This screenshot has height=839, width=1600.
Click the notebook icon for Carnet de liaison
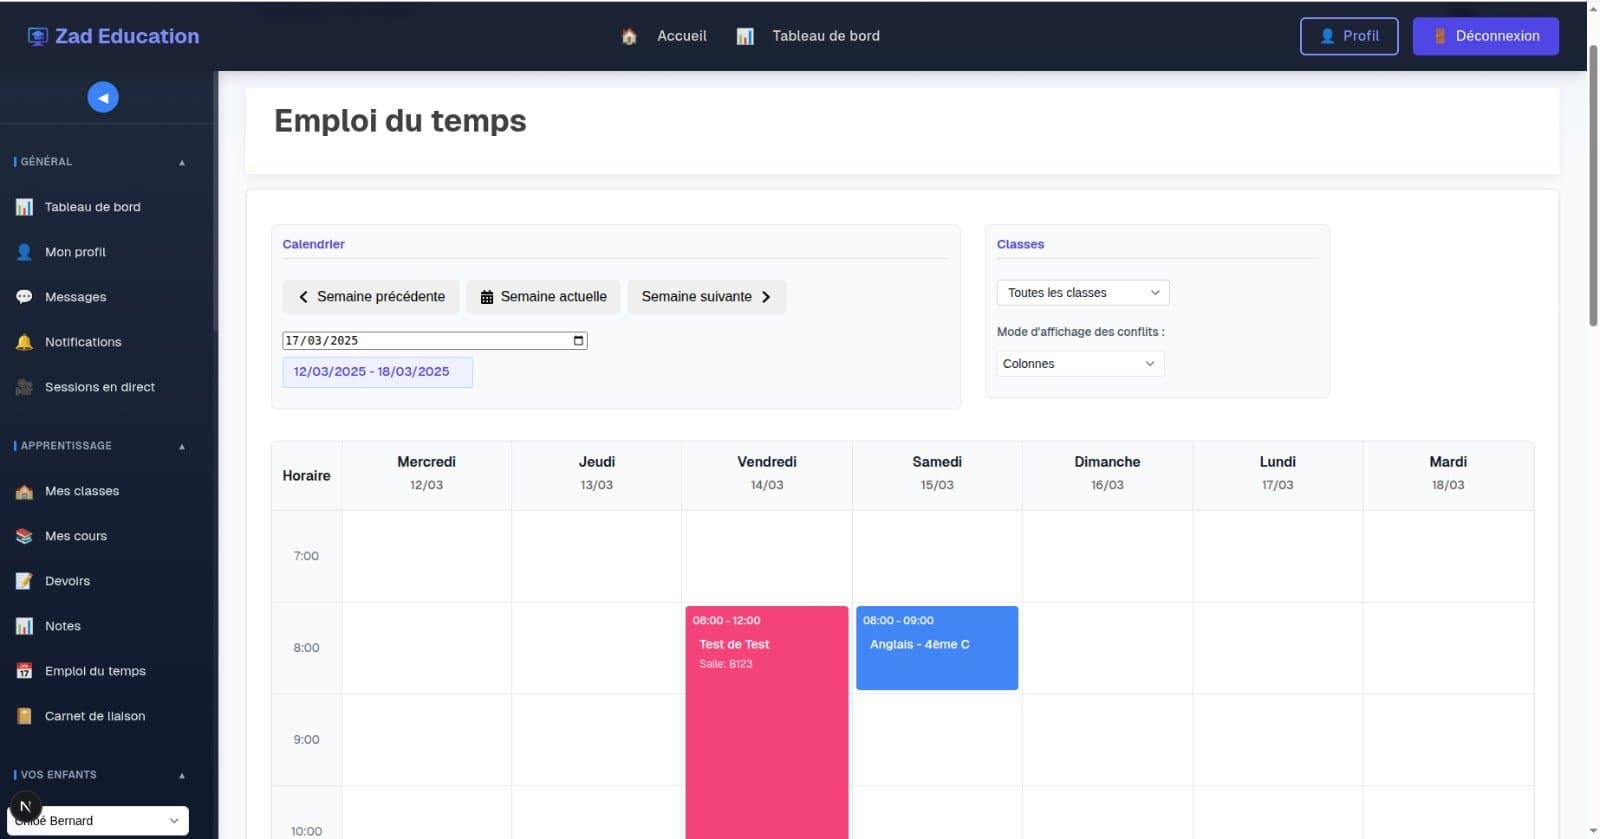24,716
